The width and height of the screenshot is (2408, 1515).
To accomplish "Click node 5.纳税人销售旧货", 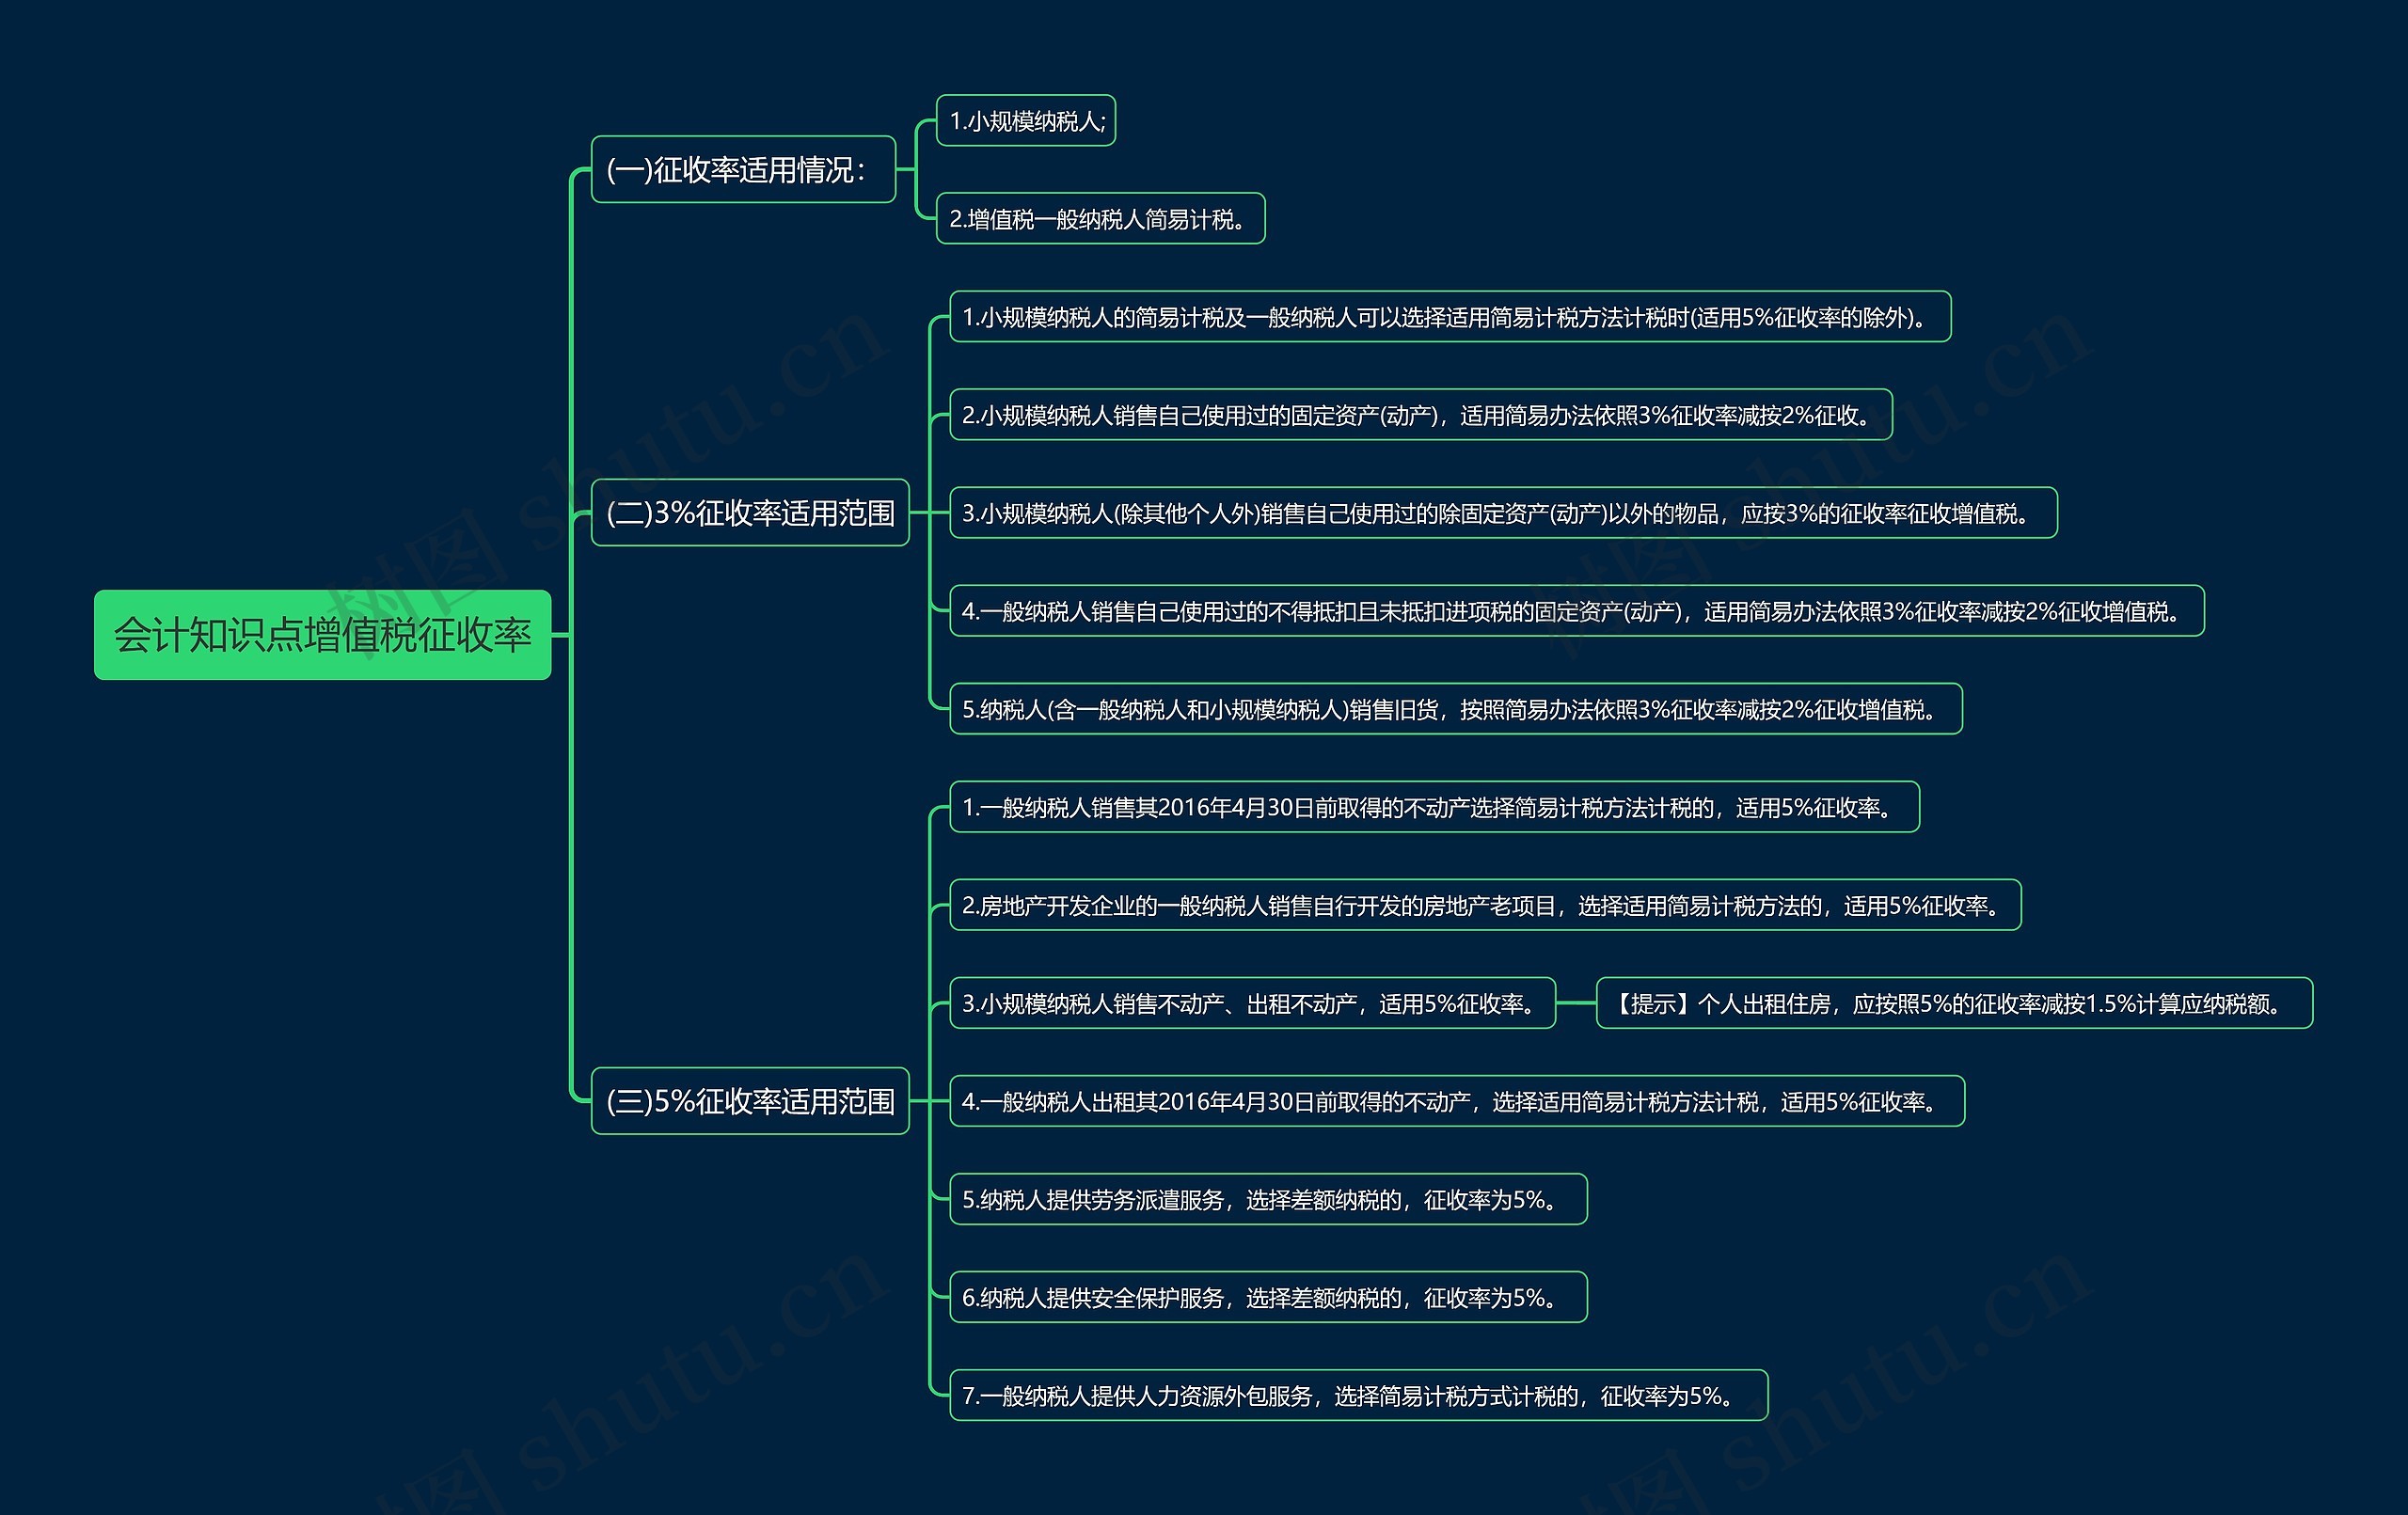I will 1455,709.
